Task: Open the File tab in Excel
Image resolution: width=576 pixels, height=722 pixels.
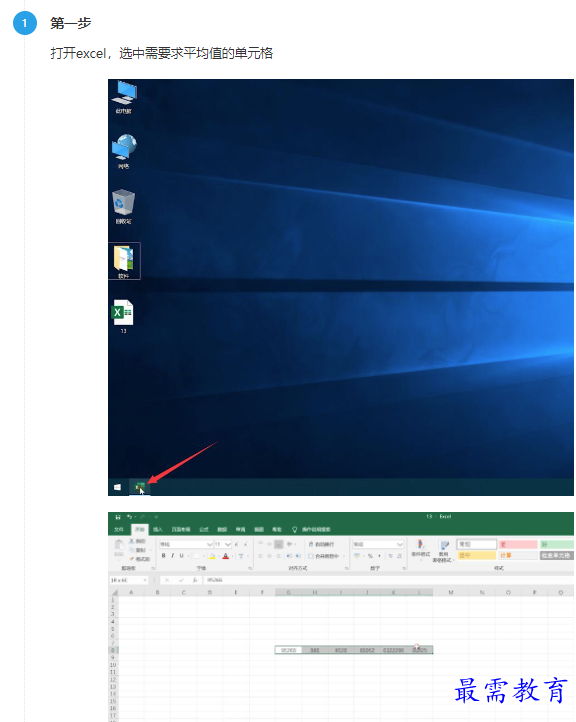Action: click(x=119, y=530)
